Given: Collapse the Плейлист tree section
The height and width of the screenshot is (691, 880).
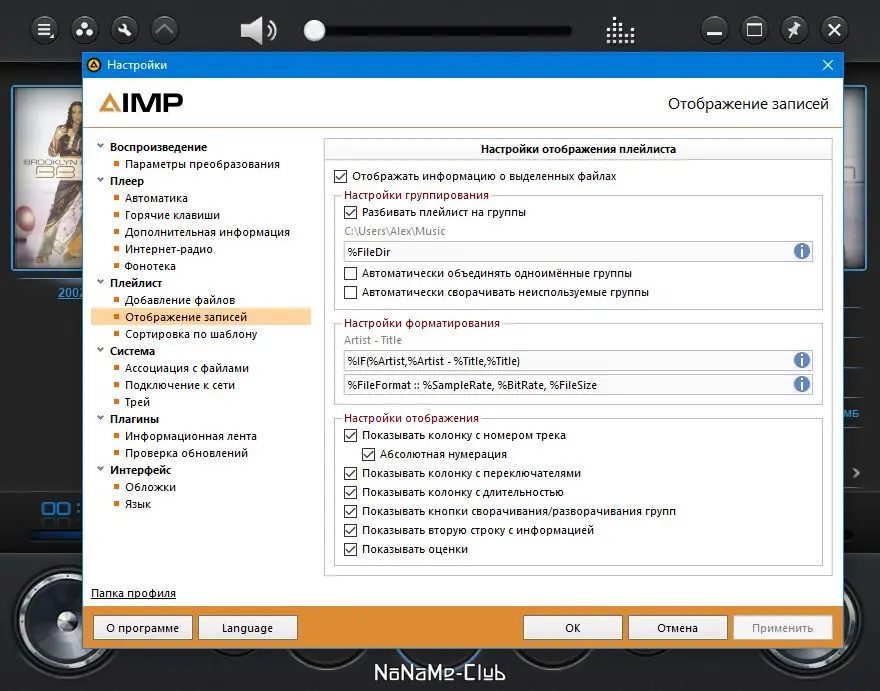Looking at the screenshot, I should [x=100, y=282].
